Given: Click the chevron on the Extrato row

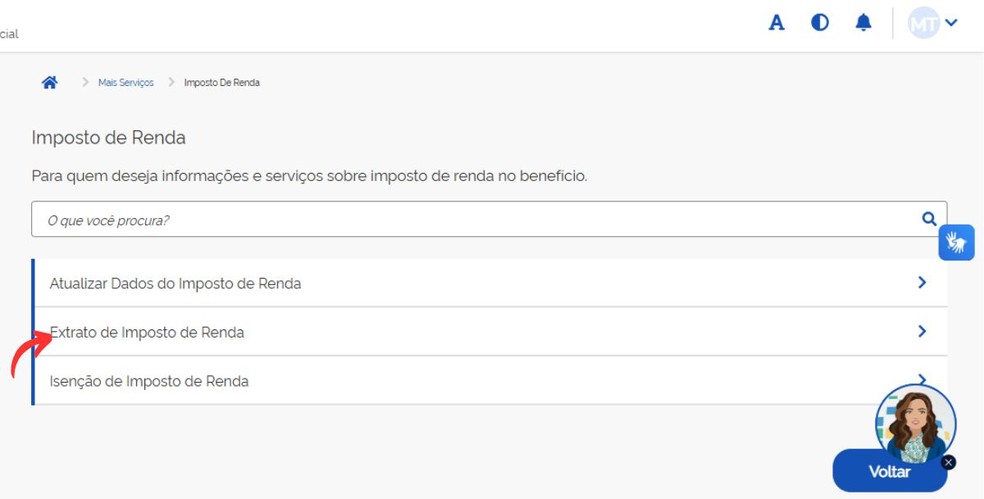Looking at the screenshot, I should coord(922,331).
